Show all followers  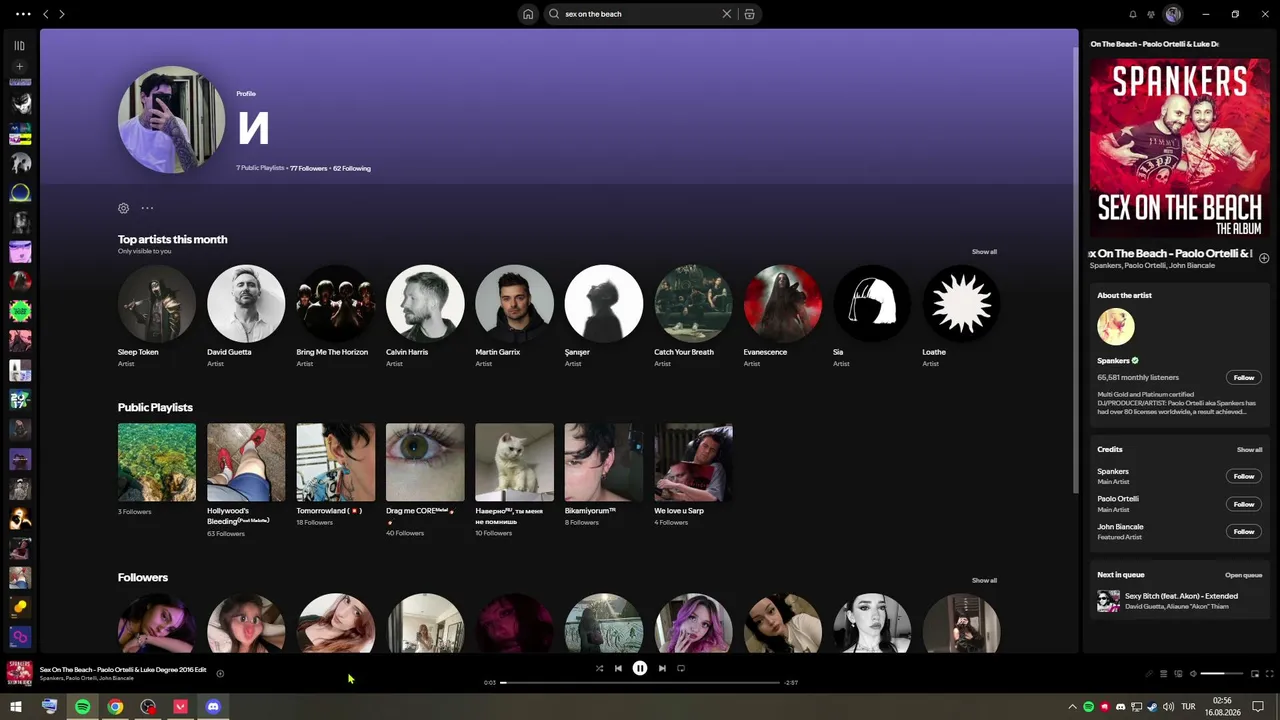pos(984,580)
